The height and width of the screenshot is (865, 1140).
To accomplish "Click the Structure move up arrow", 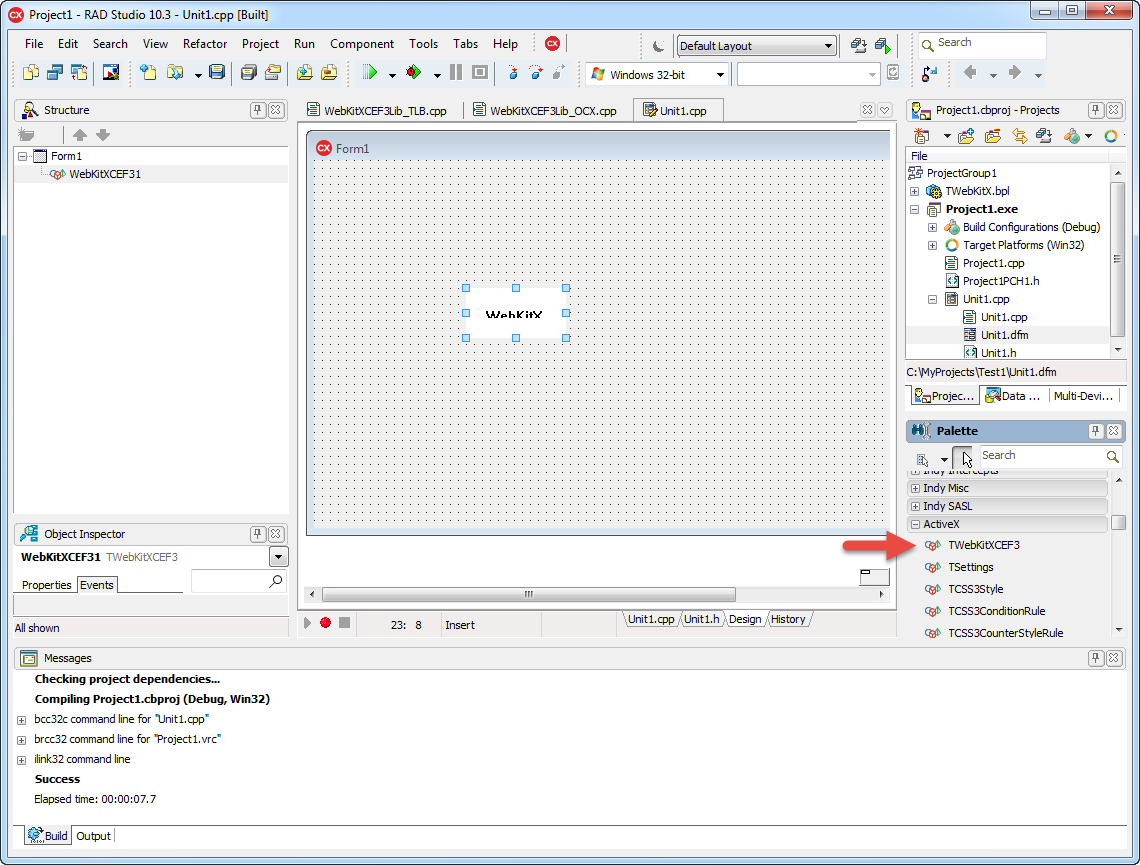I will click(80, 134).
